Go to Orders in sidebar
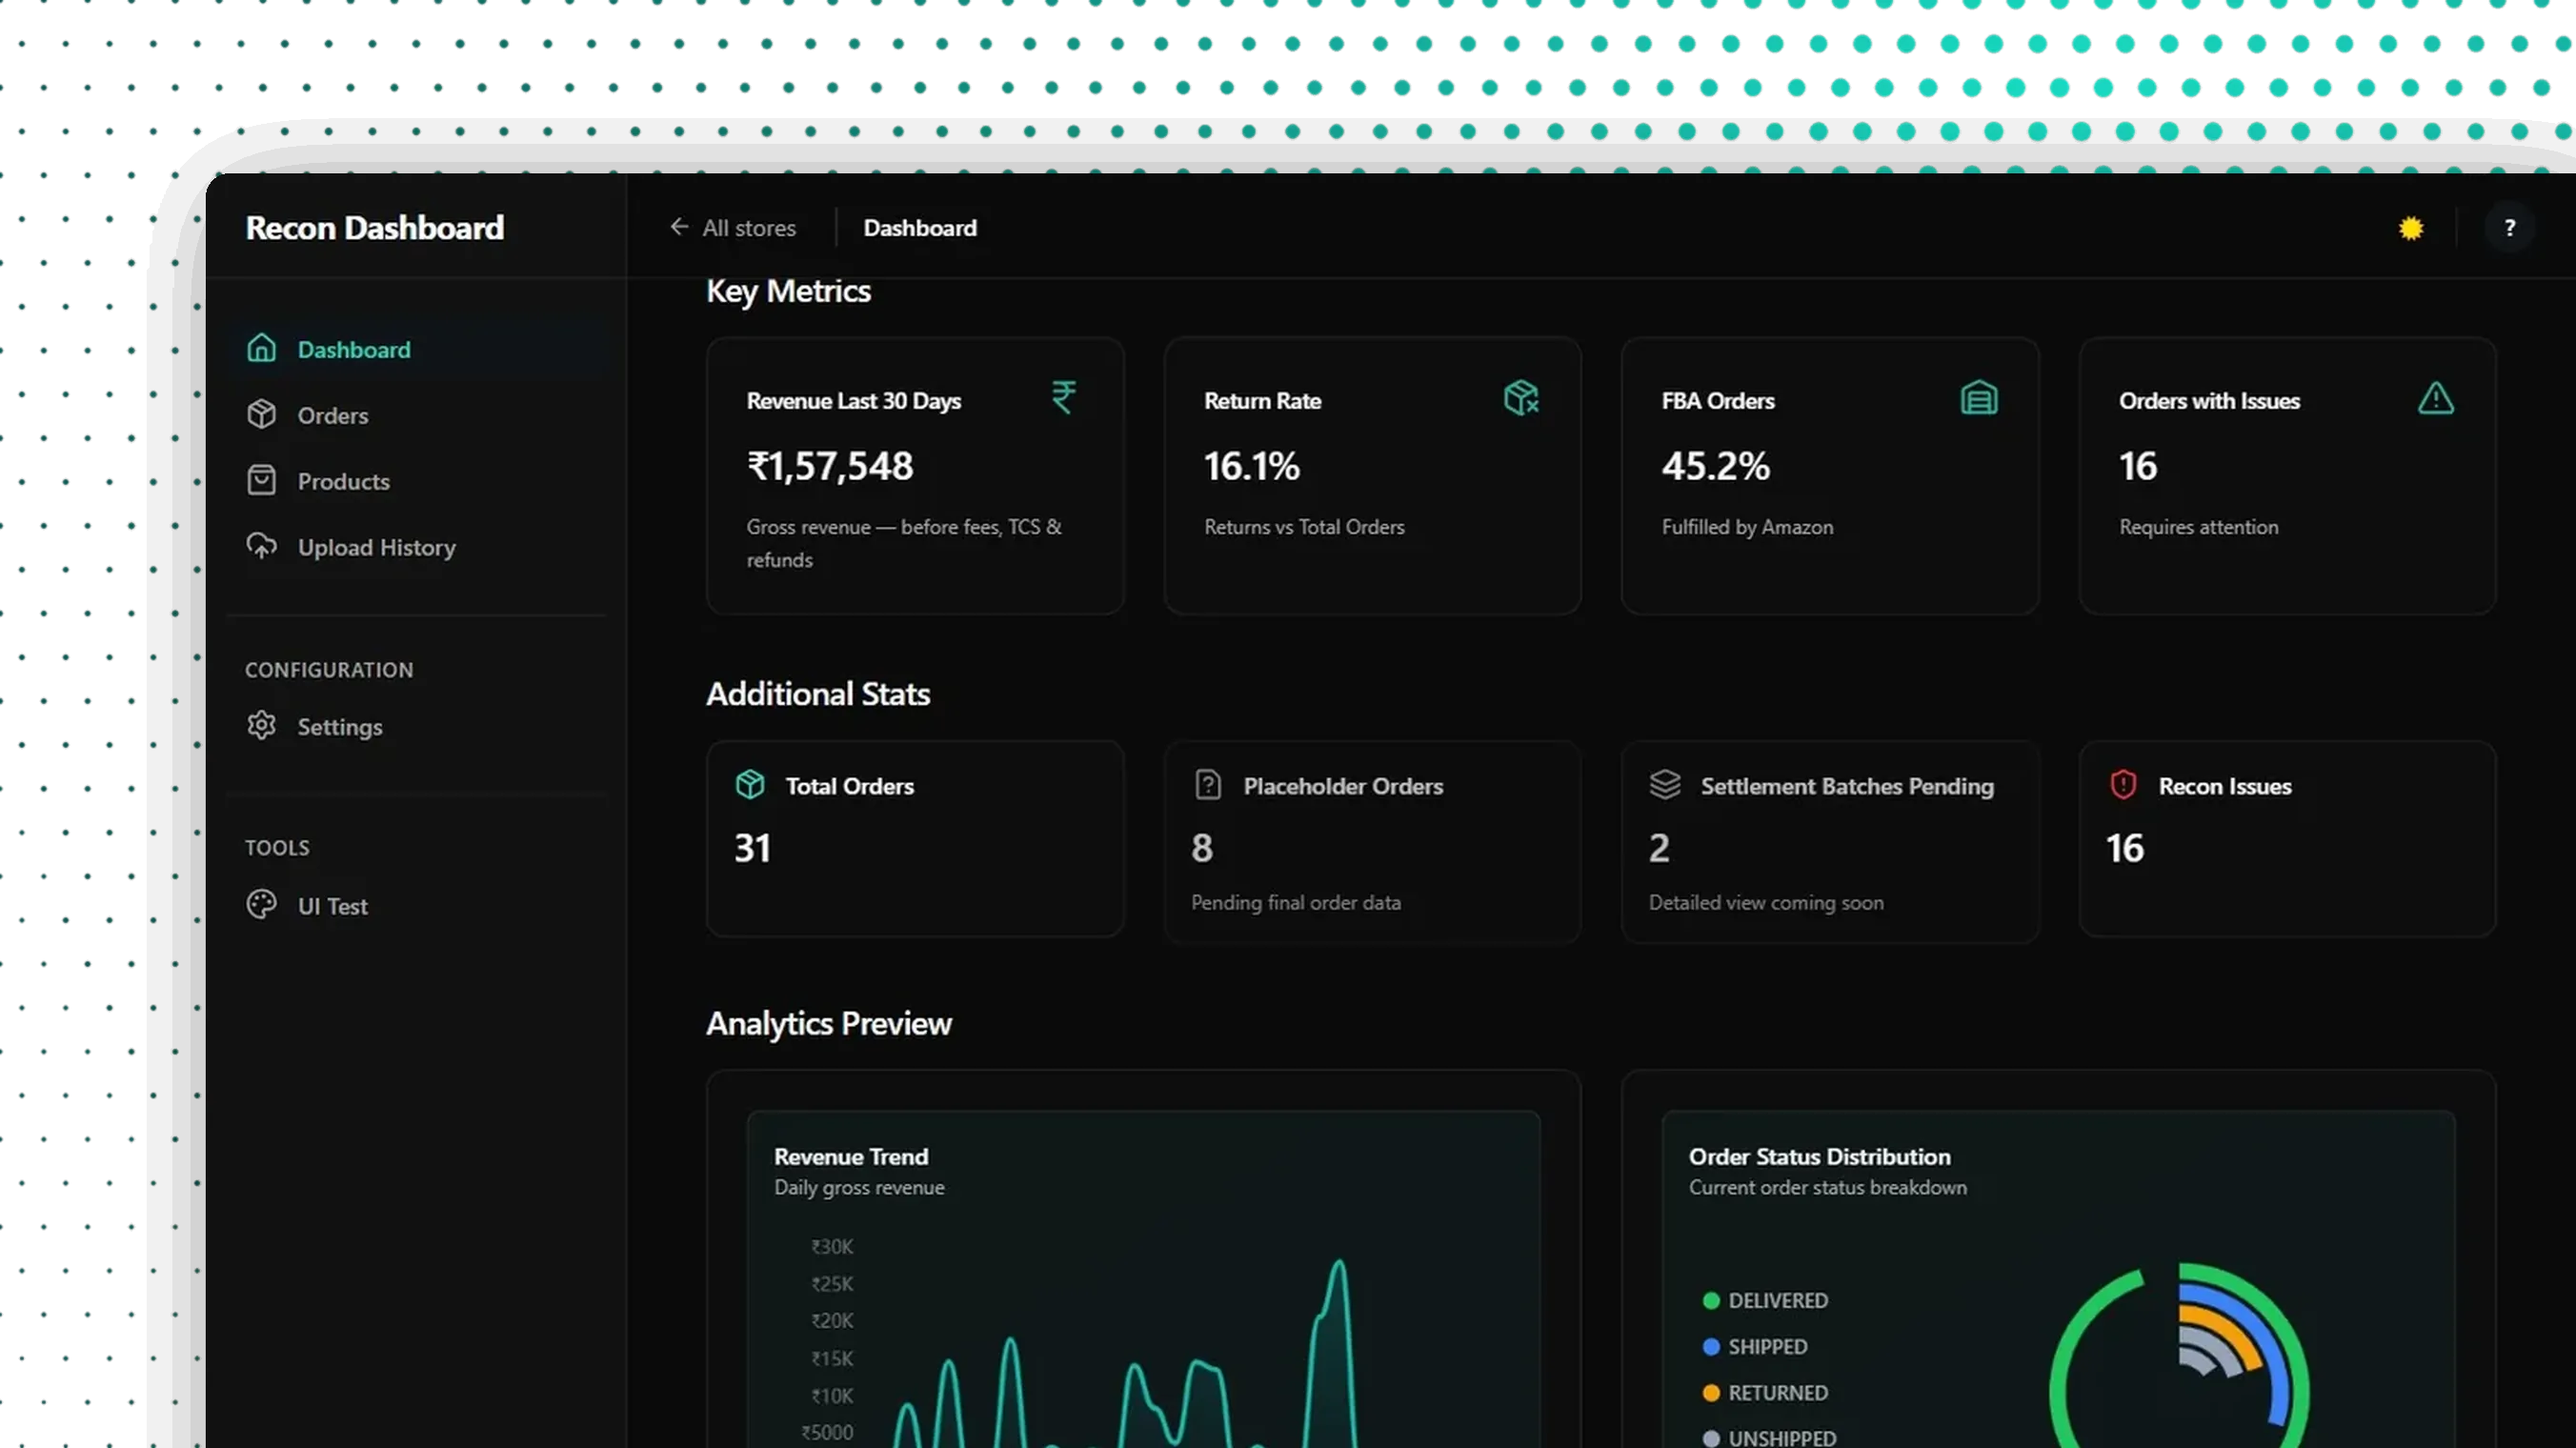This screenshot has height=1448, width=2576. tap(417, 415)
